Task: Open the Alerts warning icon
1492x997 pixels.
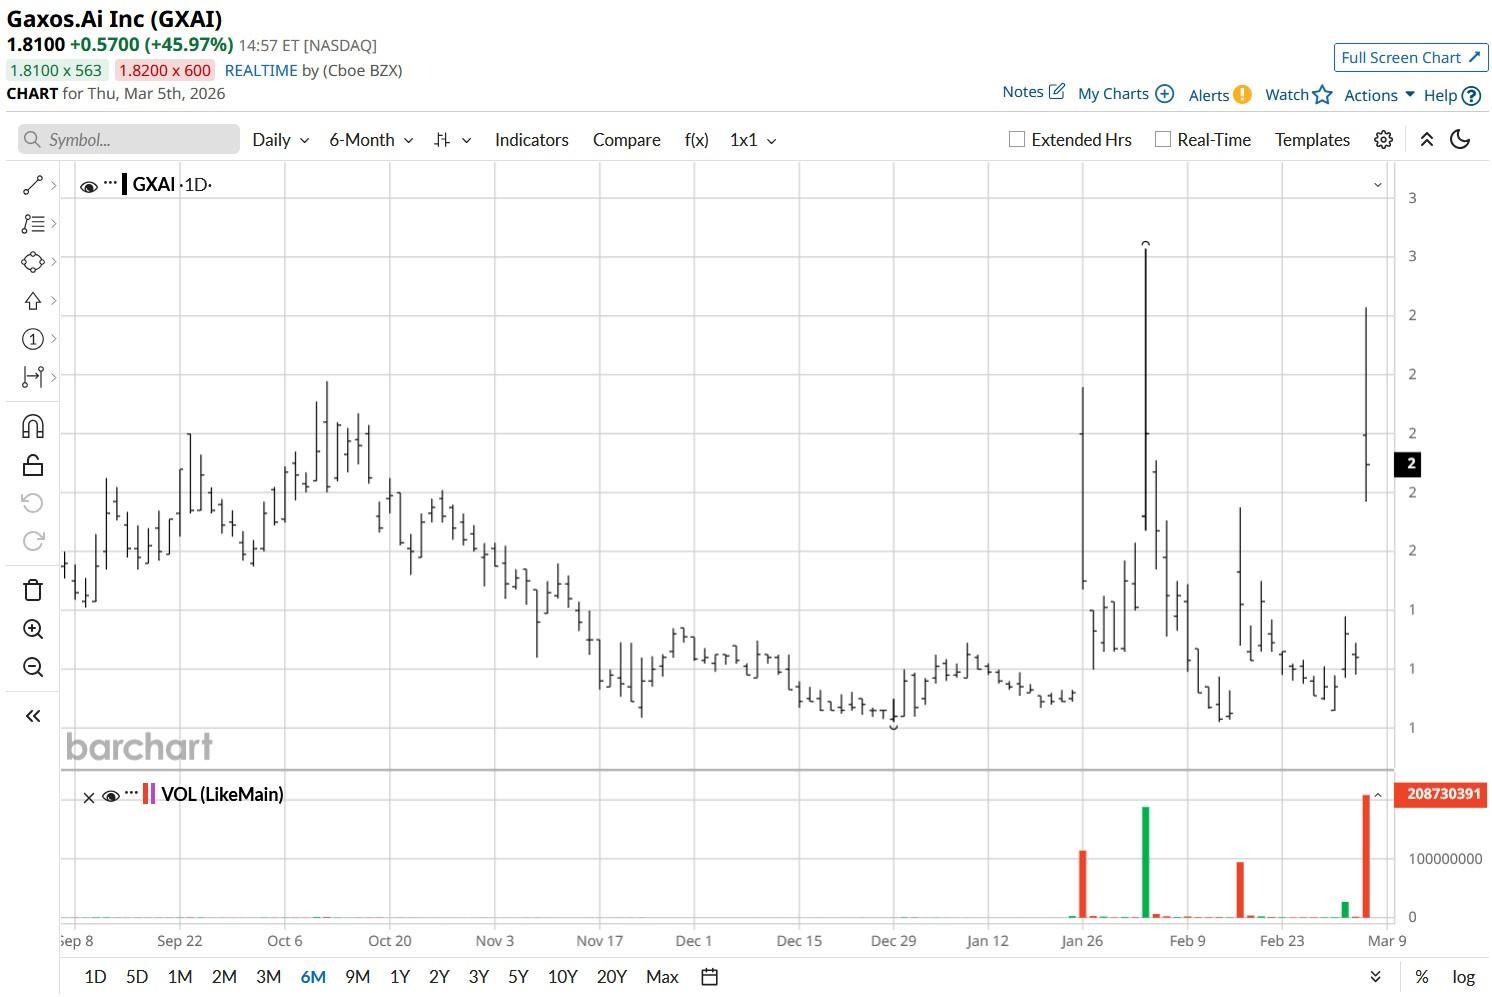Action: [x=1242, y=94]
